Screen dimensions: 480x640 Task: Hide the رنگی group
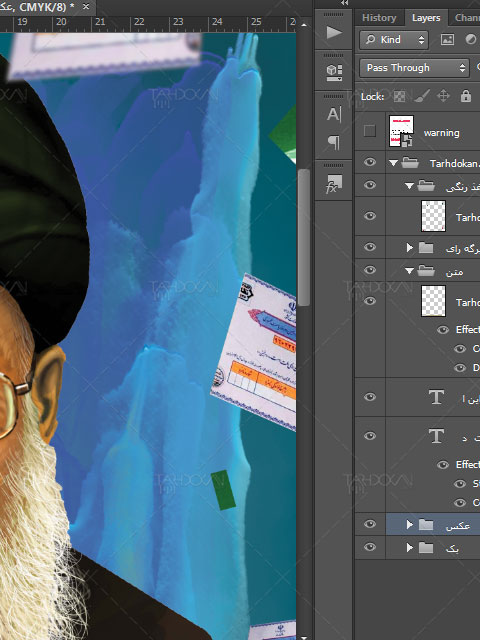tap(370, 185)
